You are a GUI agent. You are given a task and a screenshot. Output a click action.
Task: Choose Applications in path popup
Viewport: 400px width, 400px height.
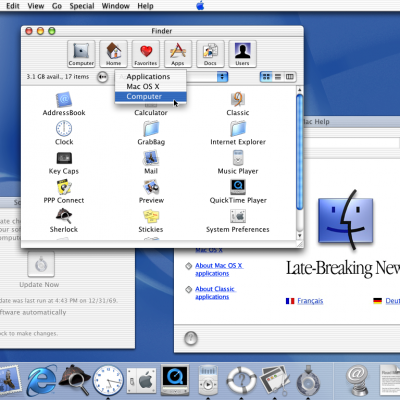[x=150, y=77]
